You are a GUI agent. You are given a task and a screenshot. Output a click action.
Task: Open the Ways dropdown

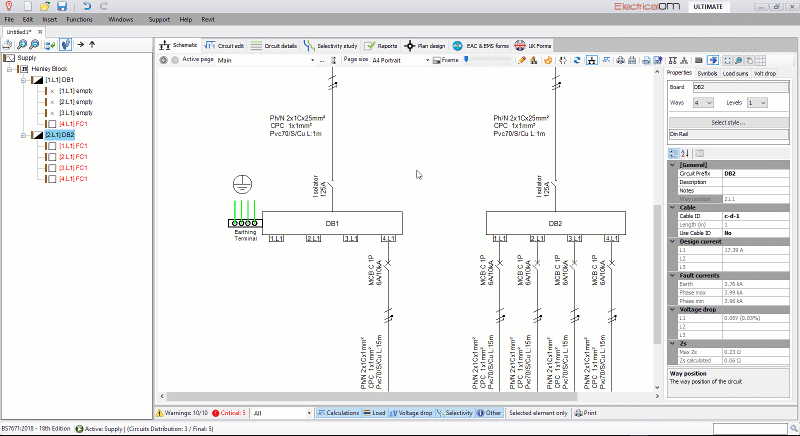703,103
